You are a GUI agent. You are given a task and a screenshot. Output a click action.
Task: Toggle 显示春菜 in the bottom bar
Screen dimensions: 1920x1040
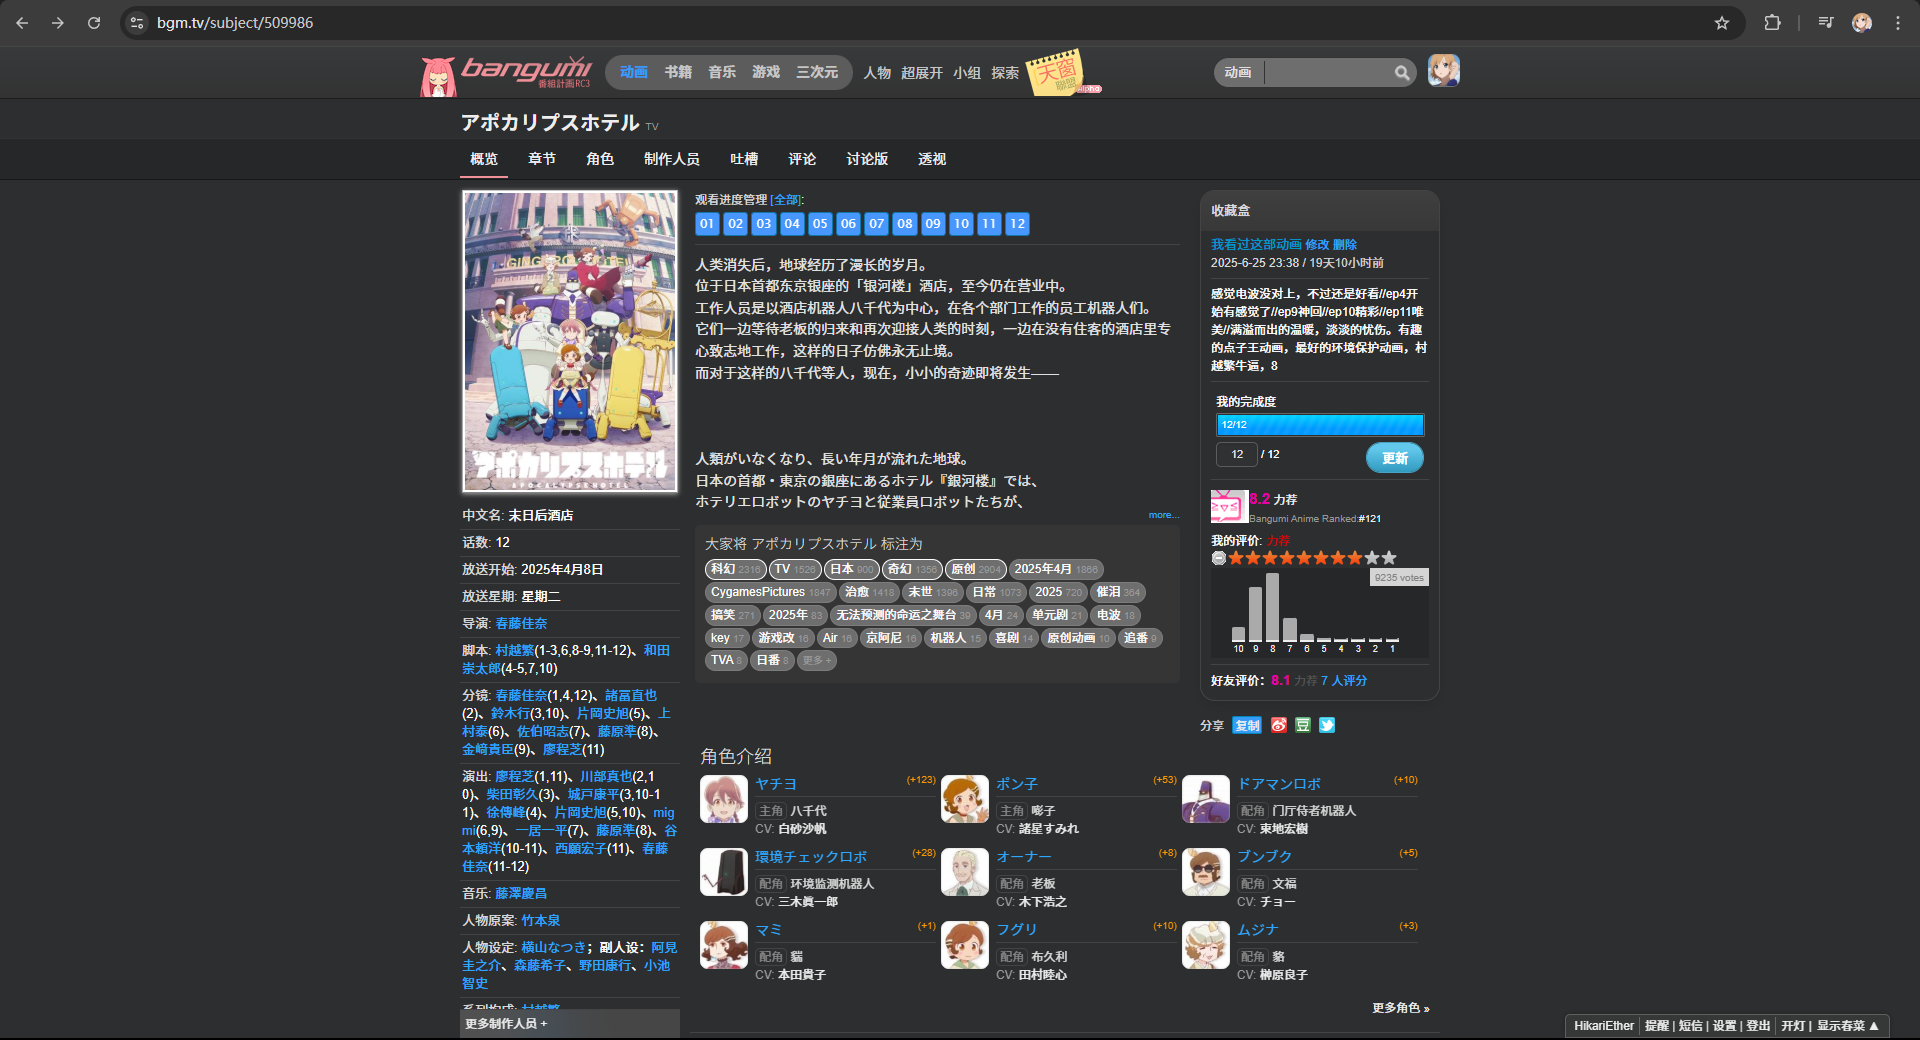[1848, 1026]
